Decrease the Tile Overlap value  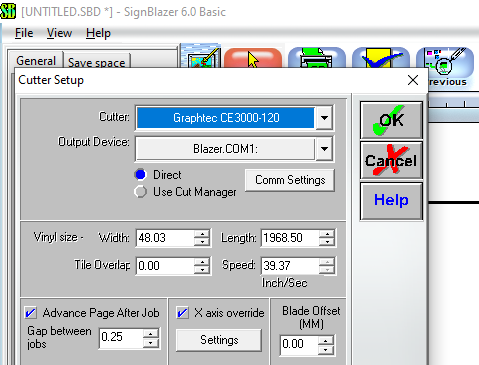pos(202,270)
